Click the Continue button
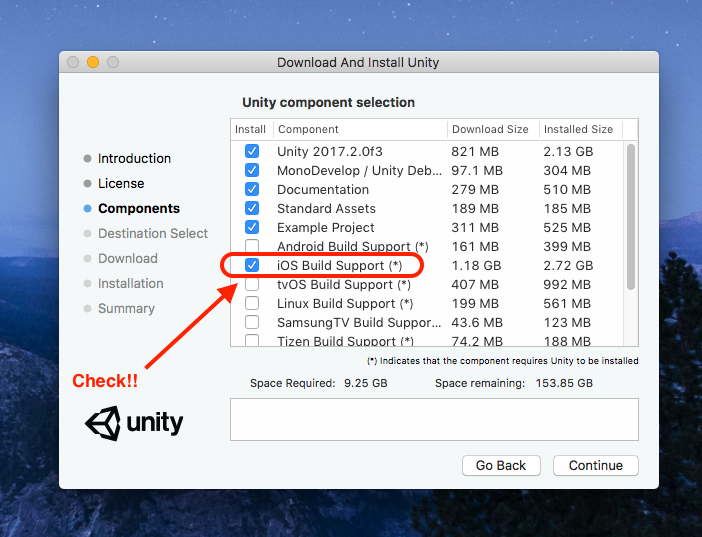 (x=595, y=466)
